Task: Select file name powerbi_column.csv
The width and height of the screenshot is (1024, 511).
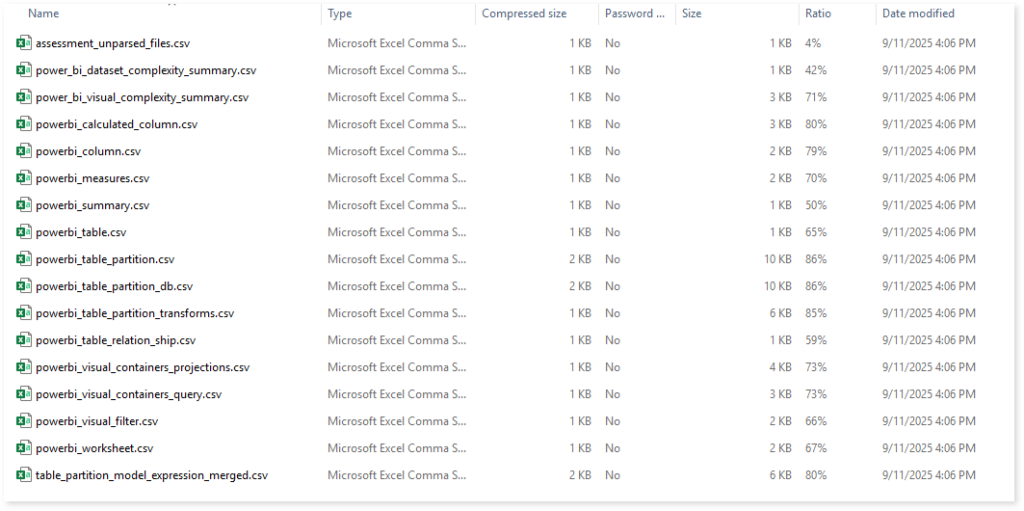Action: 88,151
